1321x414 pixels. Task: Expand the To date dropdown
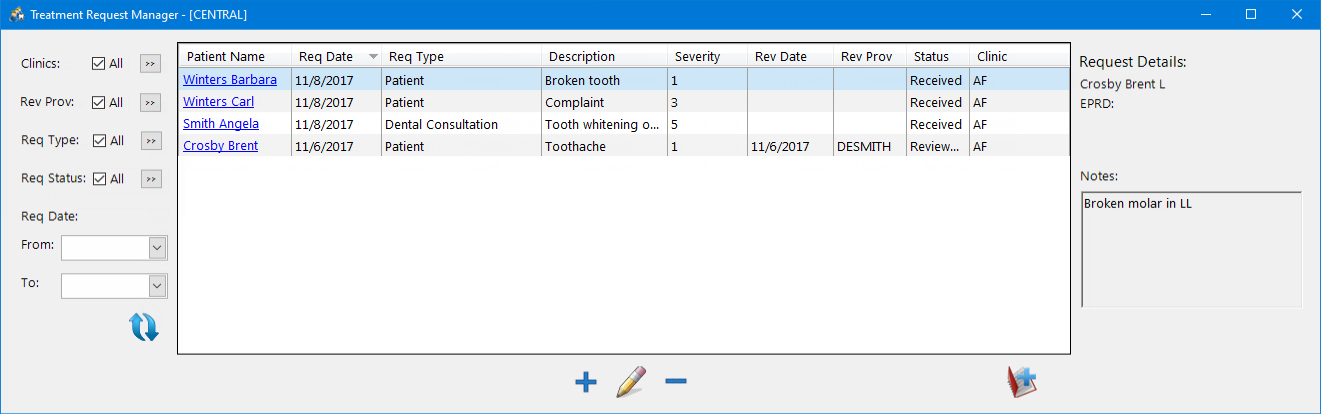(x=157, y=286)
